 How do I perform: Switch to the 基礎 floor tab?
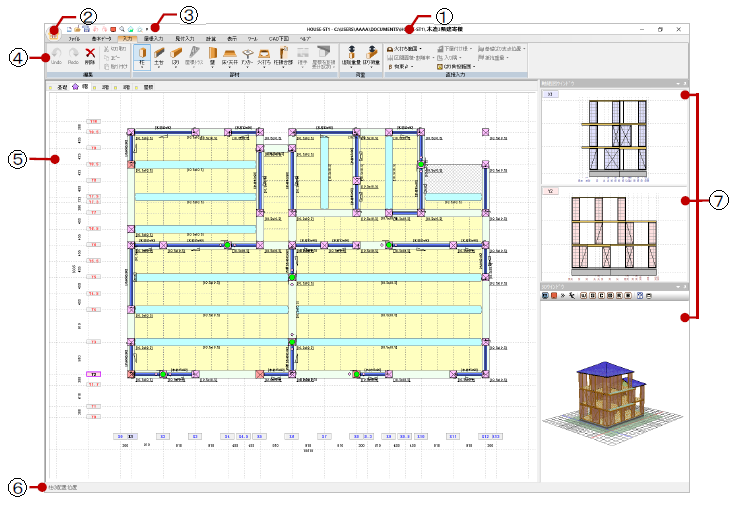pyautogui.click(x=60, y=88)
